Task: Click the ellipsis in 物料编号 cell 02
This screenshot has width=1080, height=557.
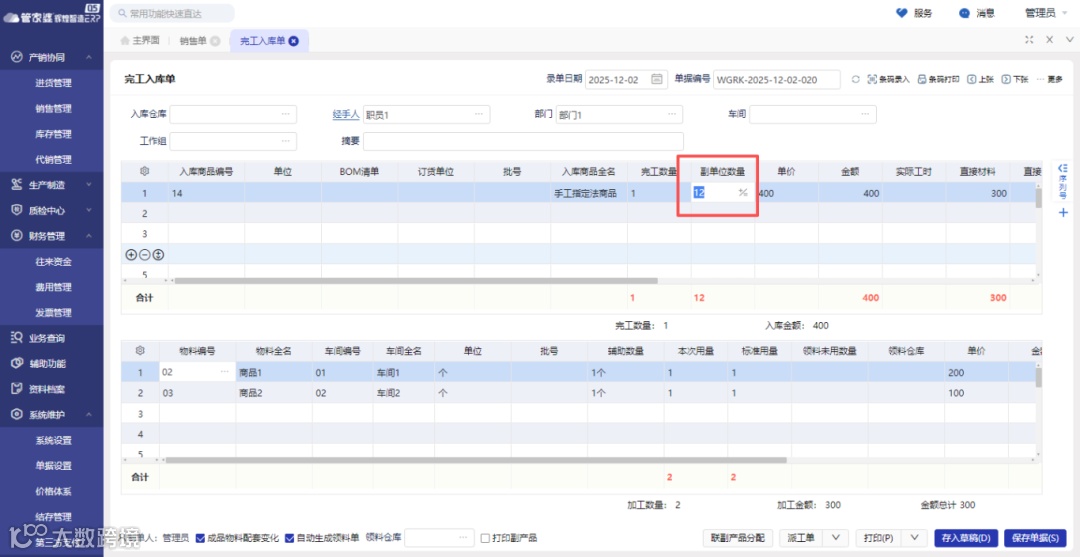Action: point(225,372)
